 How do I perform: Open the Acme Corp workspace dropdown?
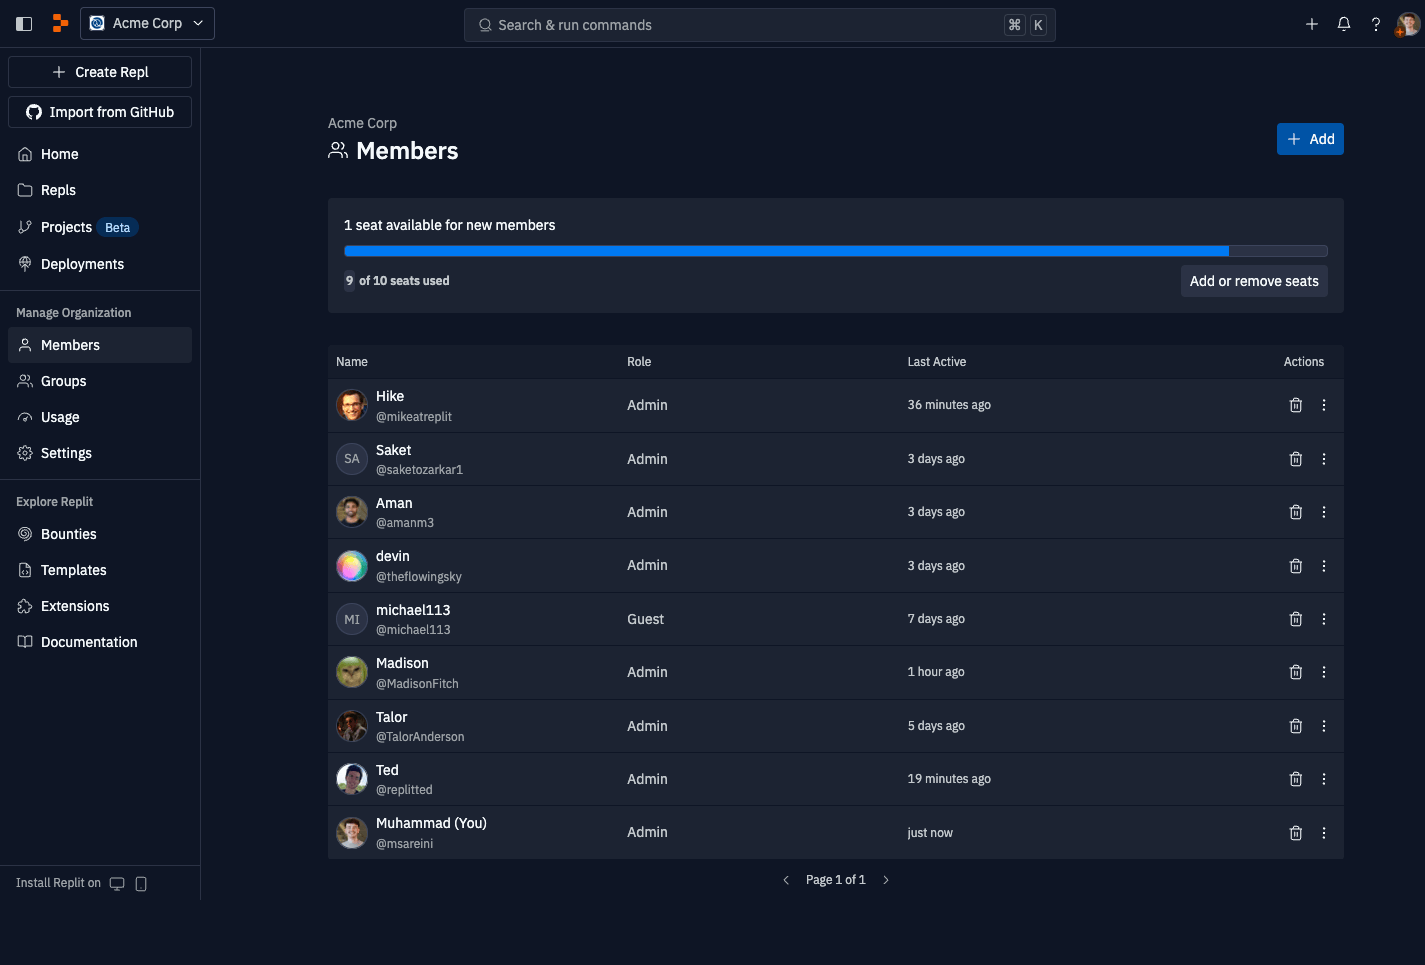point(147,23)
